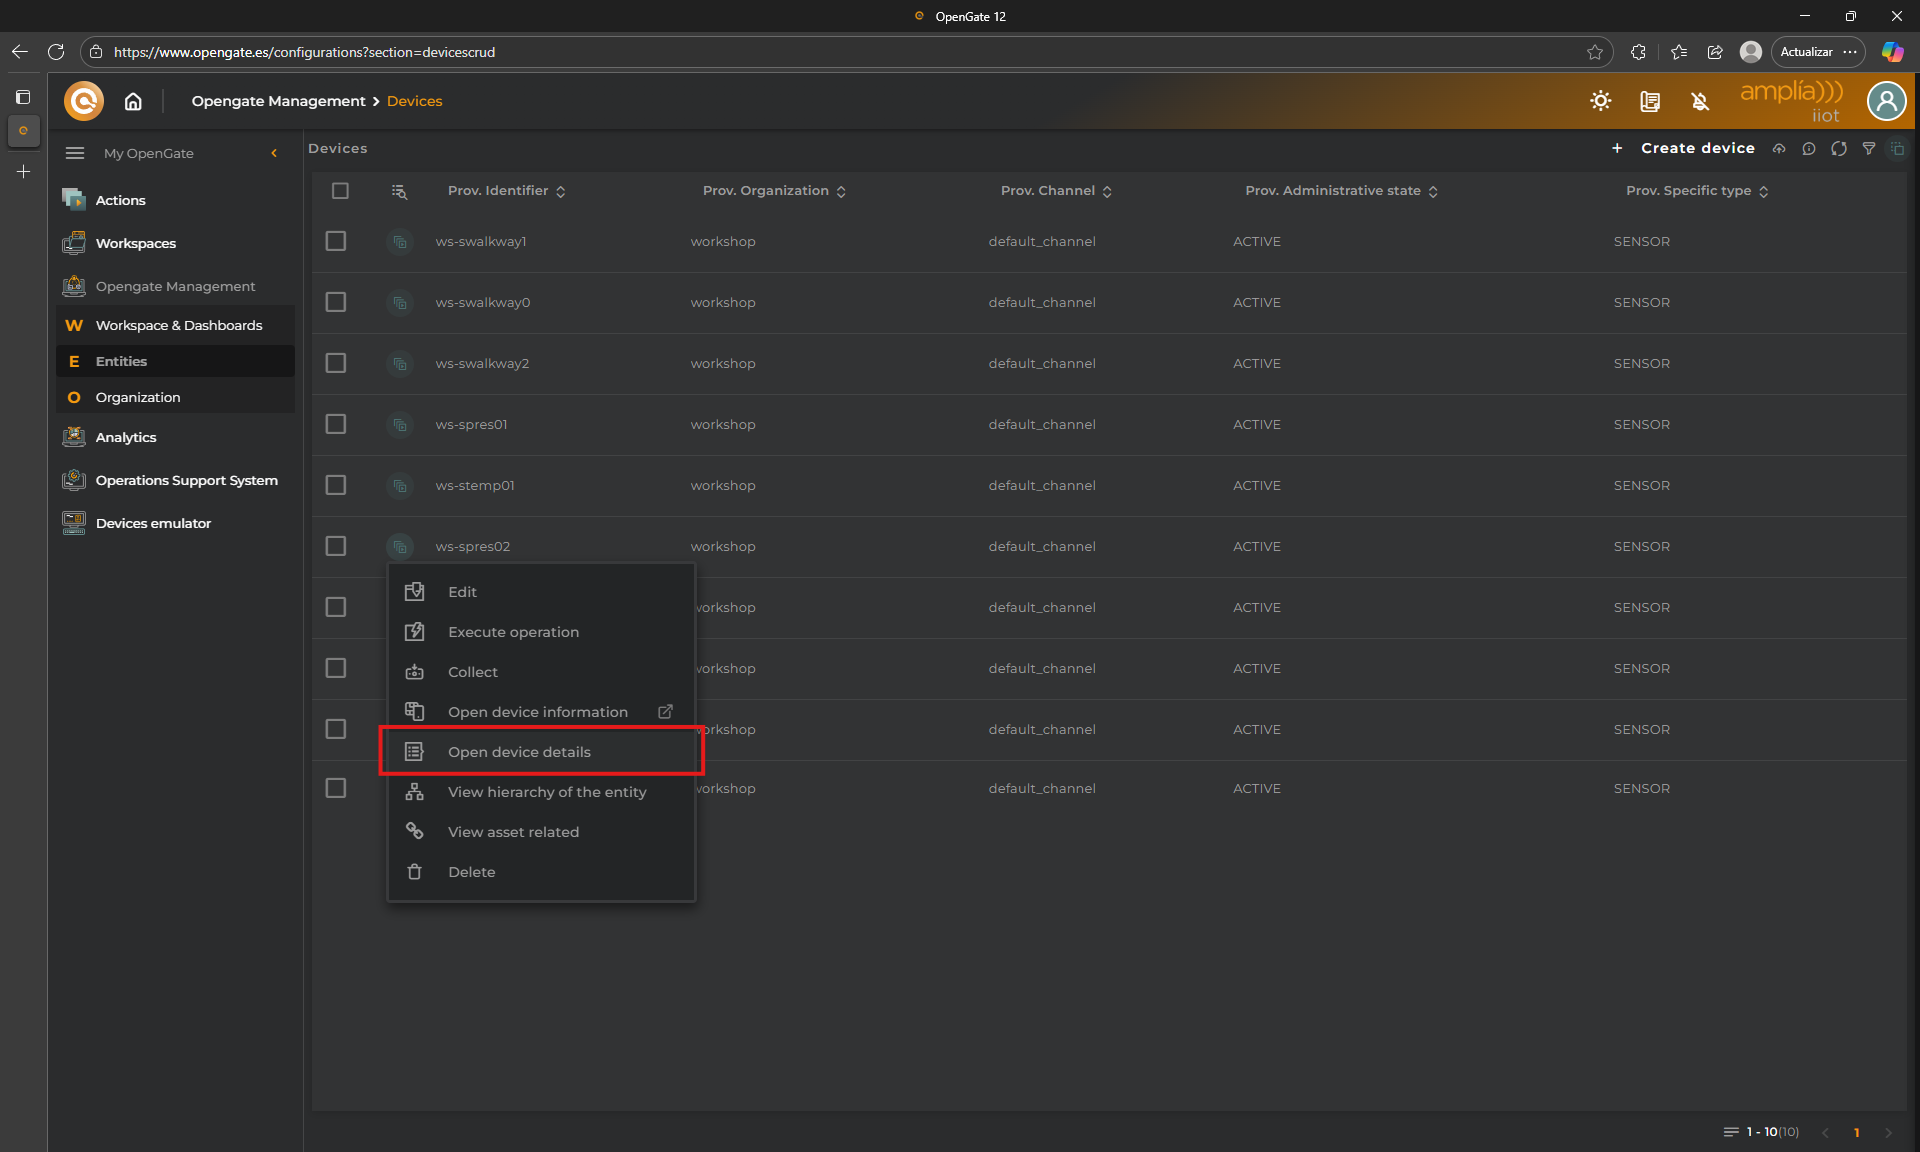Select the ws-stemp01 row checkbox
Viewport: 1920px width, 1152px height.
[x=336, y=485]
